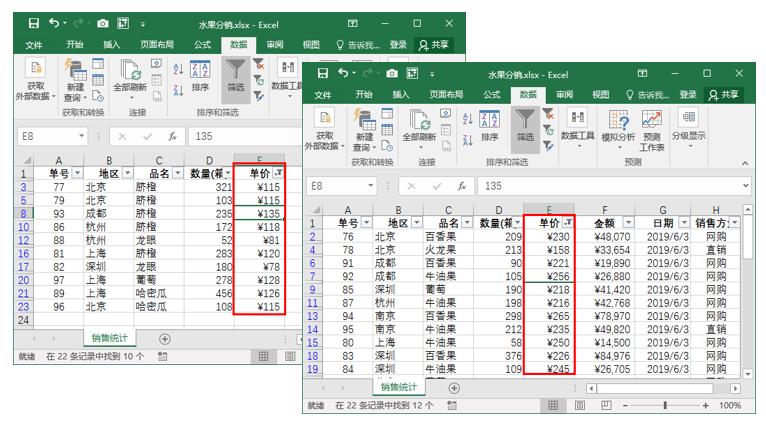Image resolution: width=766 pixels, height=427 pixels.
Task: Expand name box dropdown in front window
Action: tap(371, 186)
